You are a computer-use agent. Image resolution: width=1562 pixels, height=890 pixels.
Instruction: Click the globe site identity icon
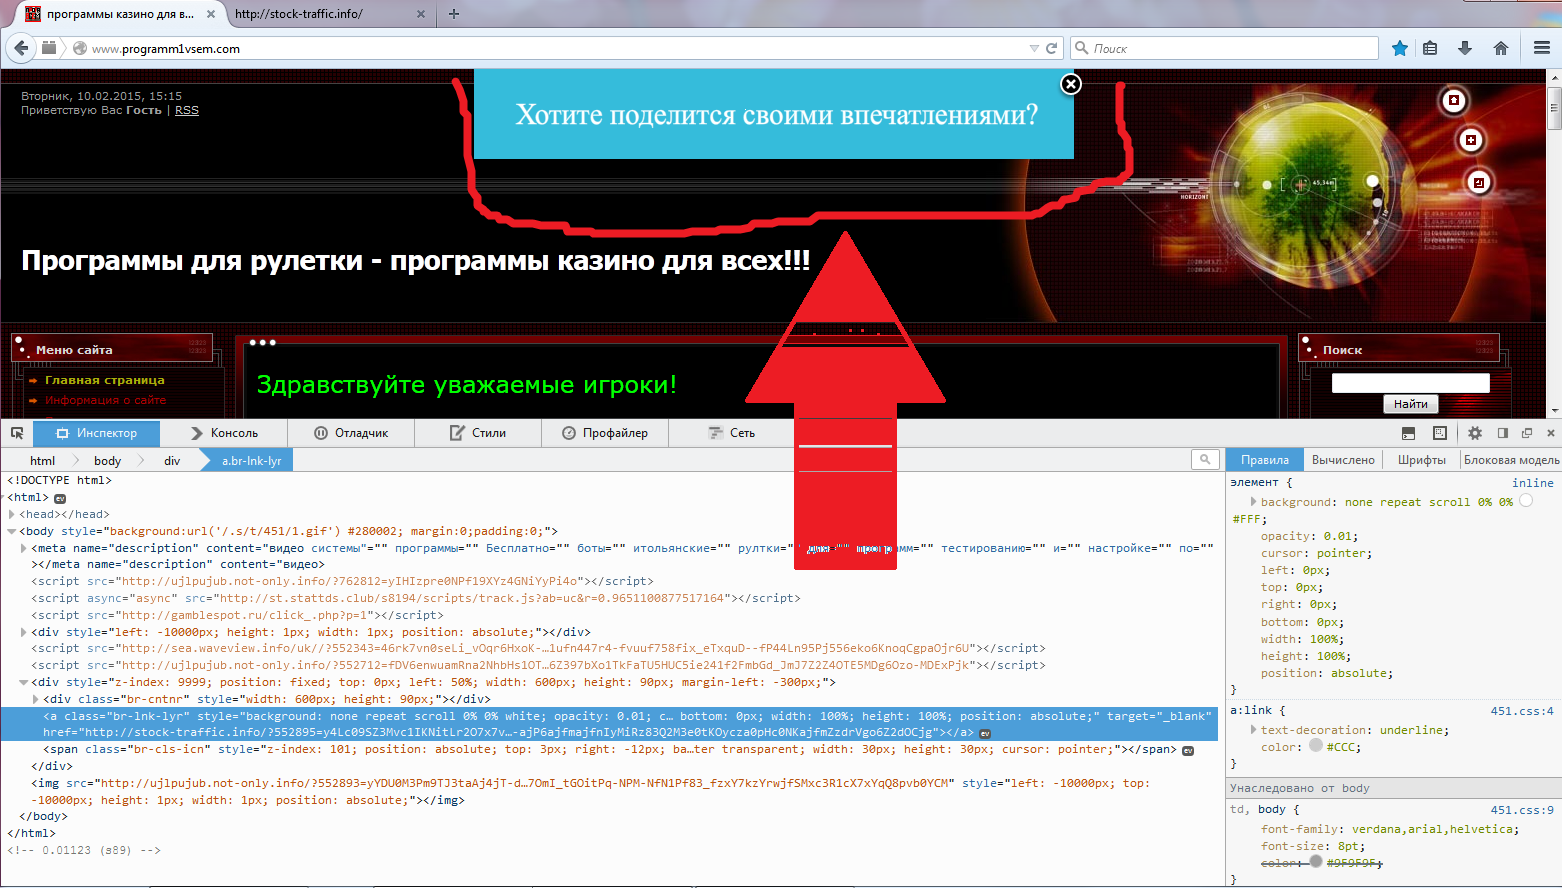[x=80, y=48]
